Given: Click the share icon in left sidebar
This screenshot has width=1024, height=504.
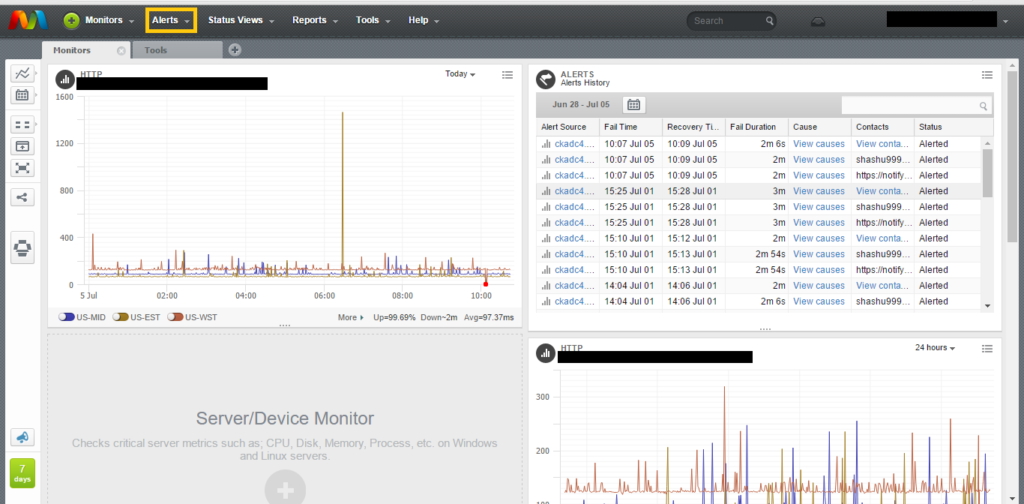Looking at the screenshot, I should [22, 197].
